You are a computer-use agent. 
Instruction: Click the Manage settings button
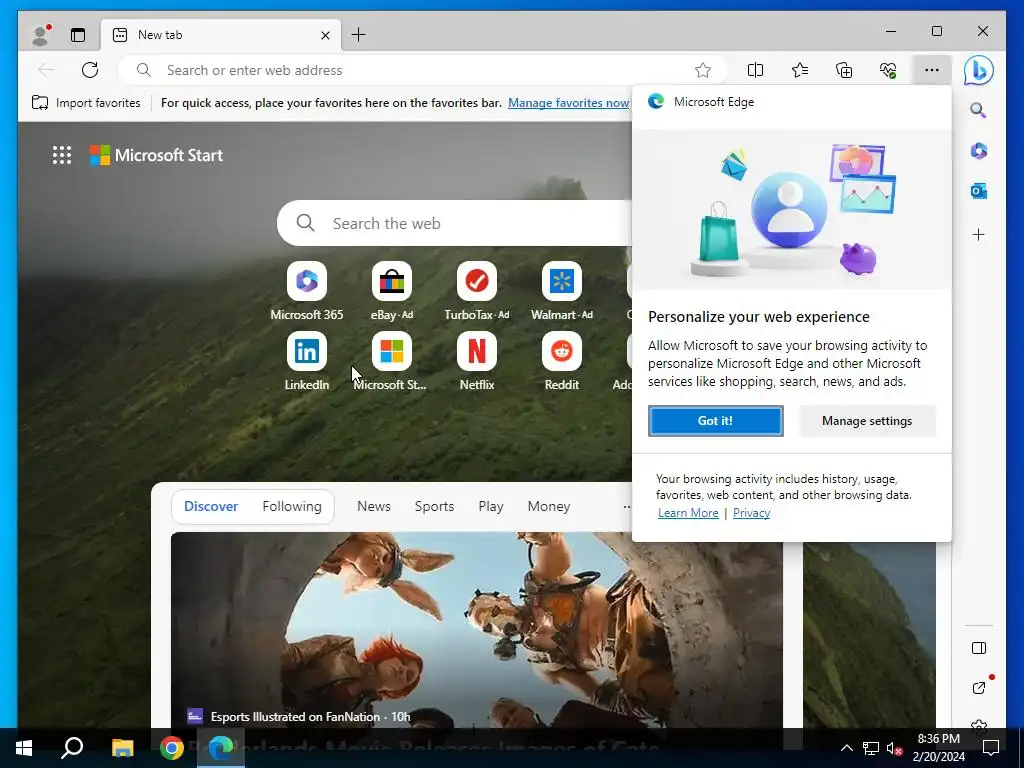click(x=867, y=421)
